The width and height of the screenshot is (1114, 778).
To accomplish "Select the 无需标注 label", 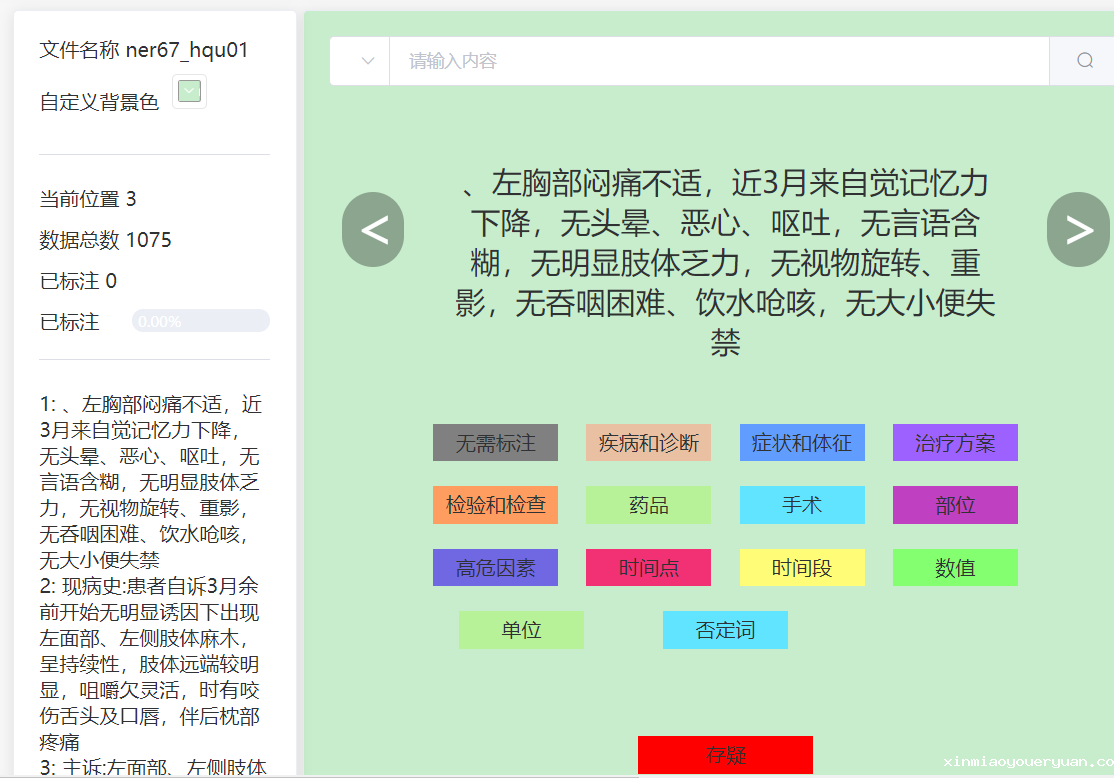I will point(495,443).
